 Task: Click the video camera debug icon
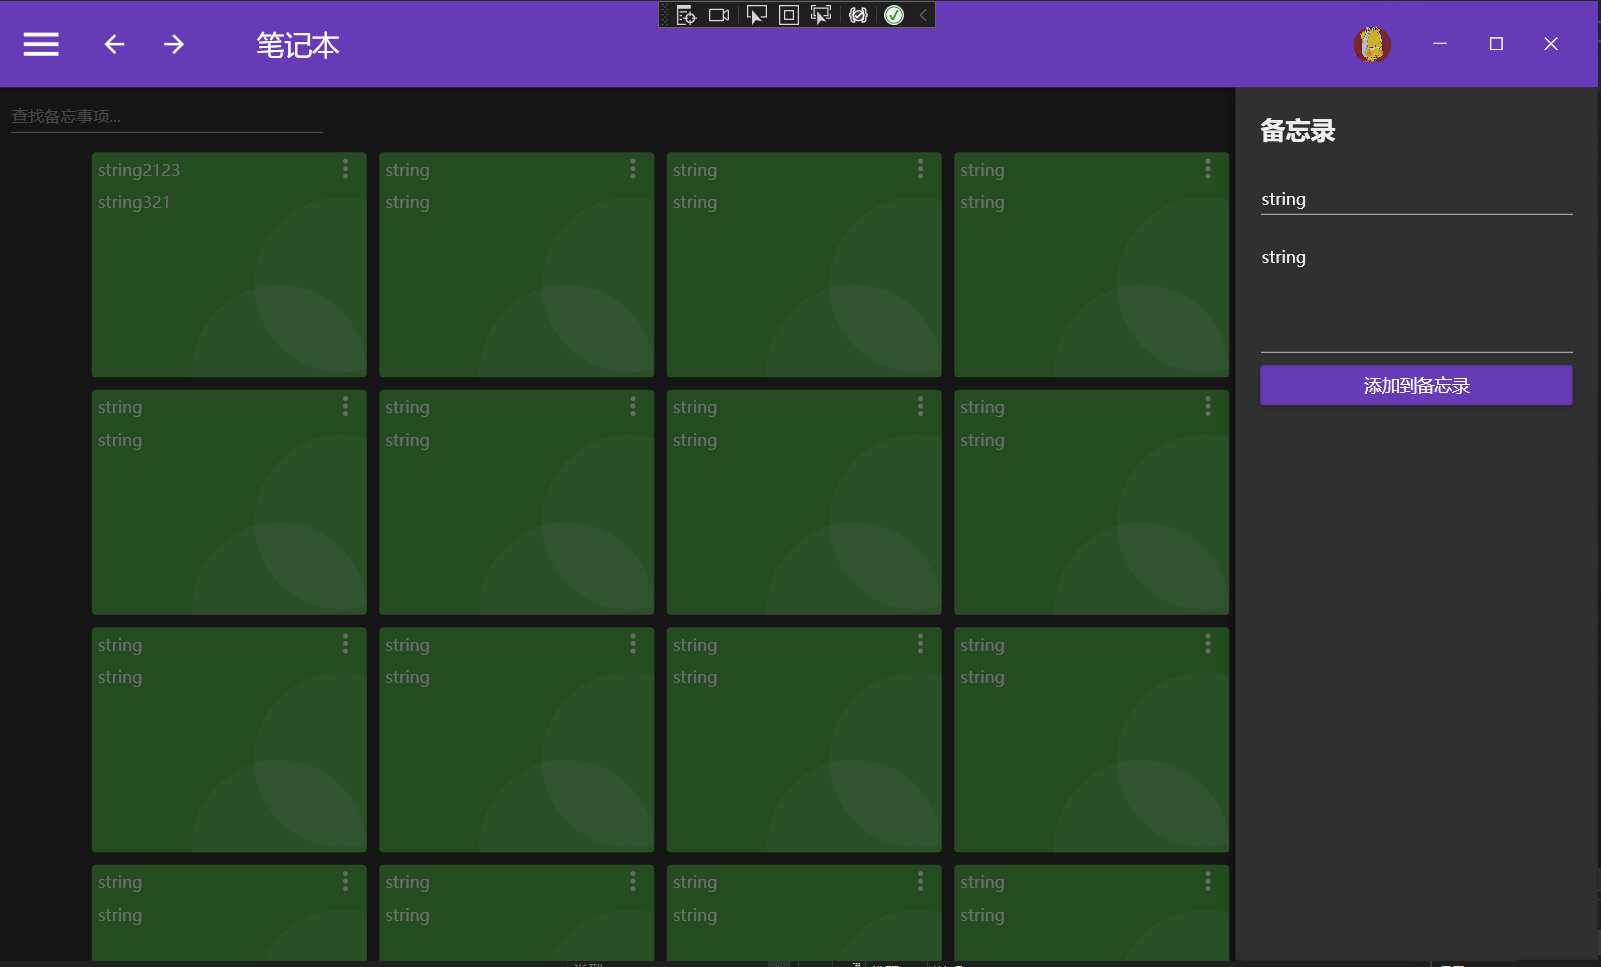coord(719,15)
